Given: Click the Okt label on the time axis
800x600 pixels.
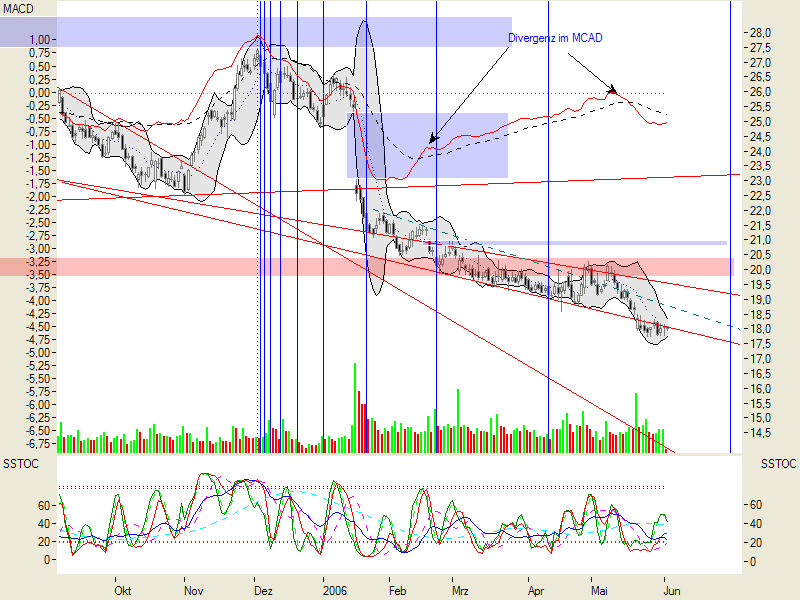Looking at the screenshot, I should [x=123, y=591].
